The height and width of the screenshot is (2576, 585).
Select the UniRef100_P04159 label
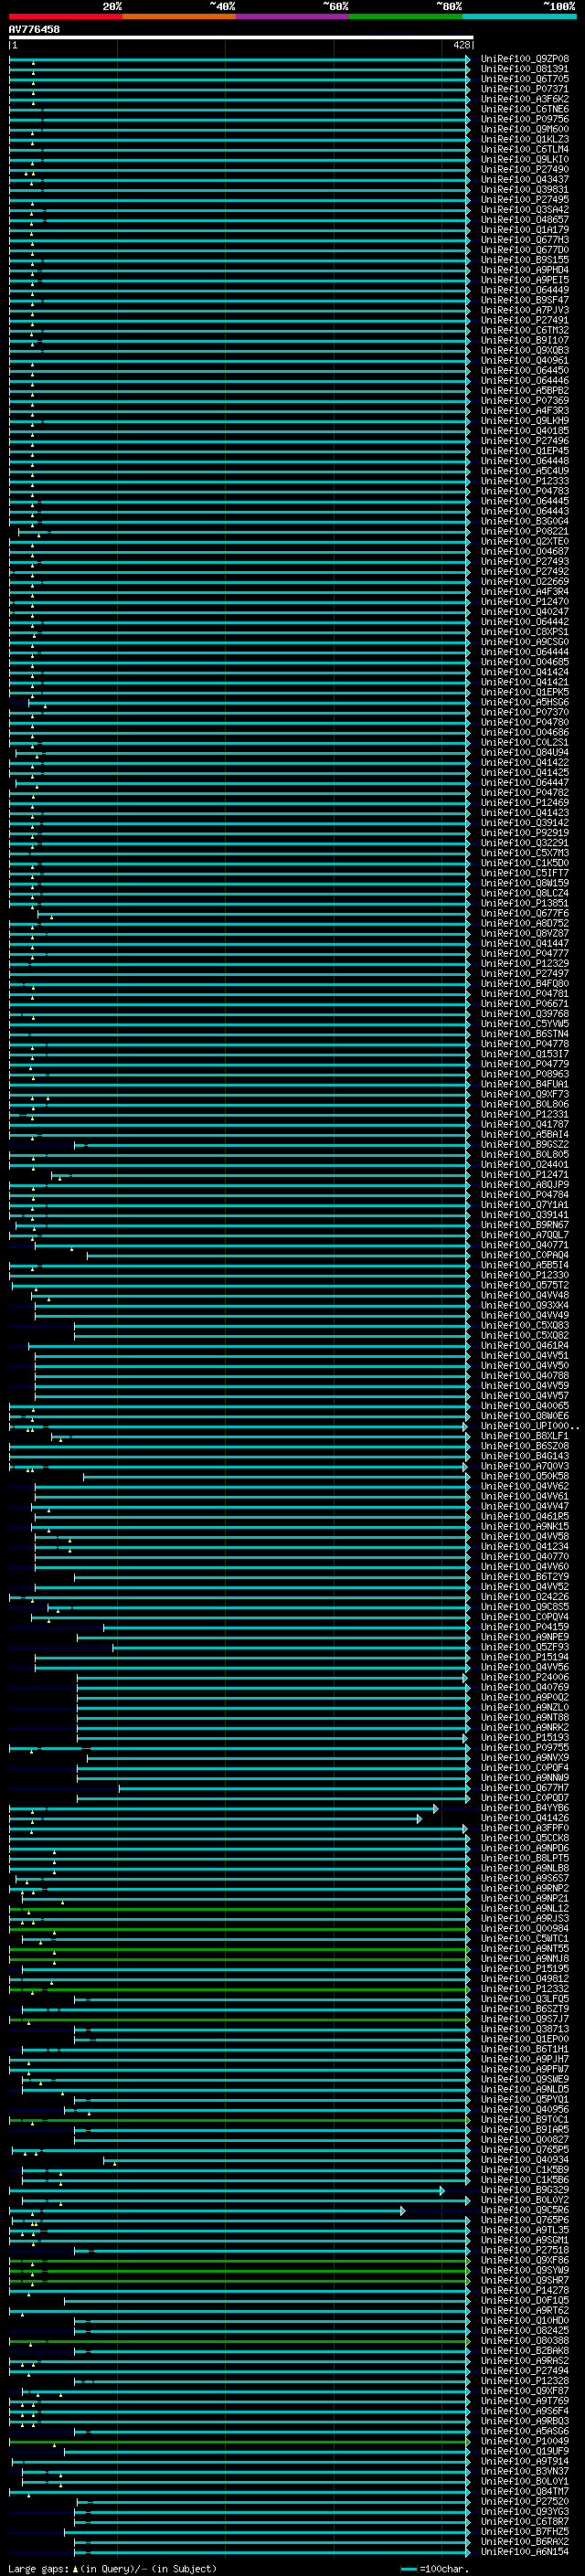[x=525, y=1627]
